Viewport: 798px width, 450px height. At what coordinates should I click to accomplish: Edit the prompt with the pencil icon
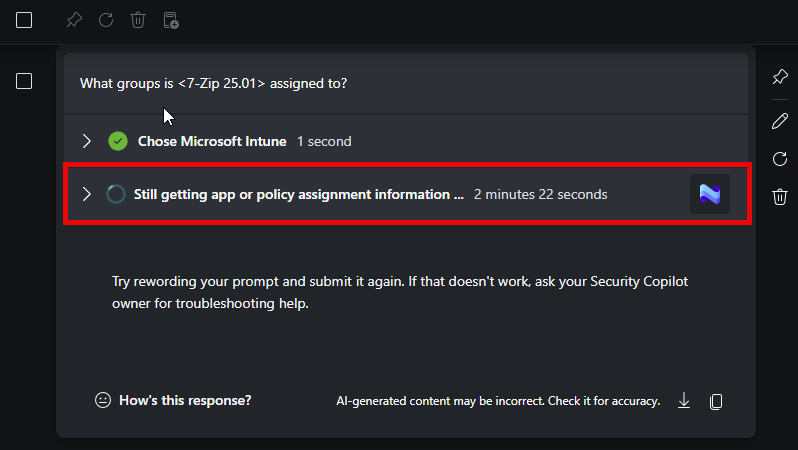(x=780, y=121)
